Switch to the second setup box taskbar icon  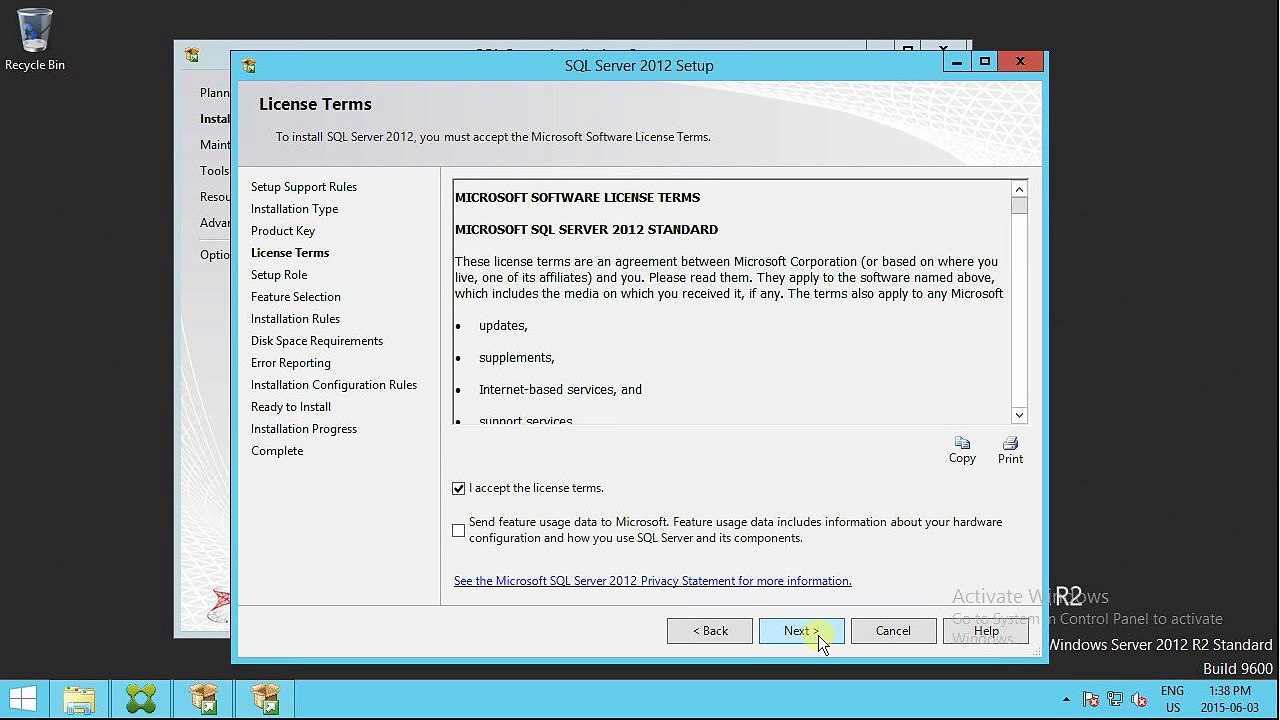point(265,699)
